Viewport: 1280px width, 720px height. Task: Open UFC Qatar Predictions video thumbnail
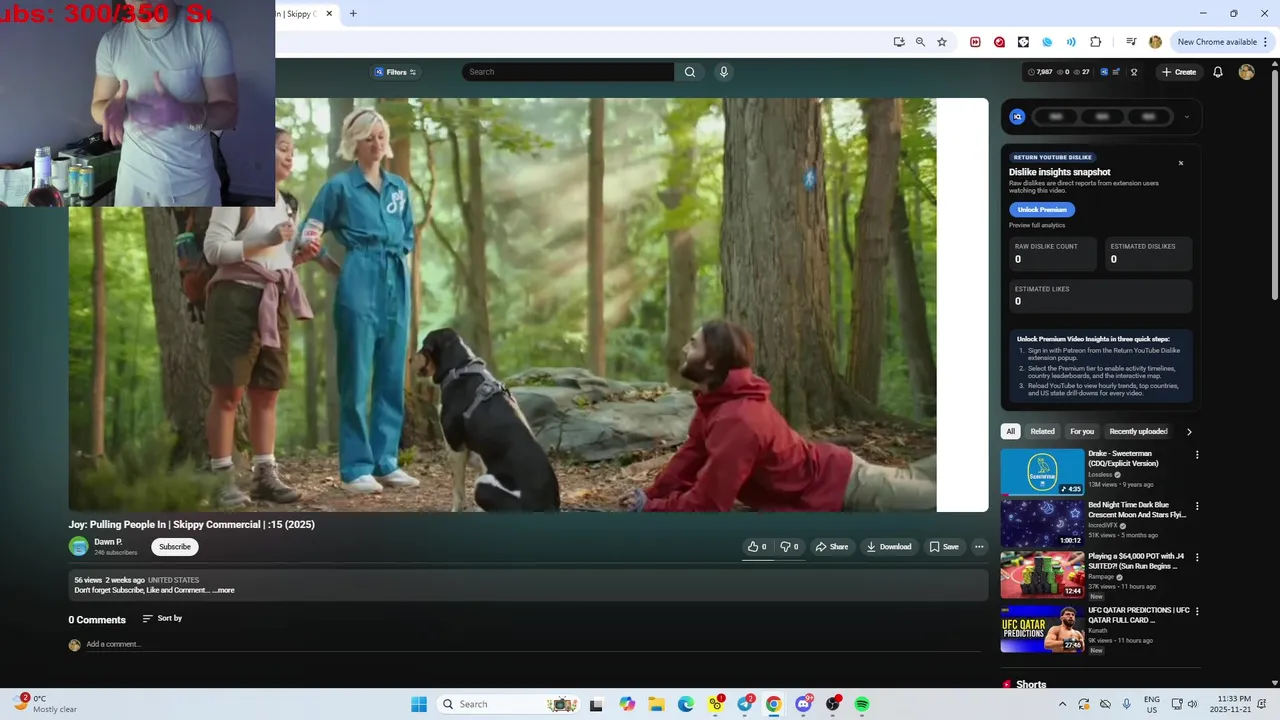(1042, 629)
